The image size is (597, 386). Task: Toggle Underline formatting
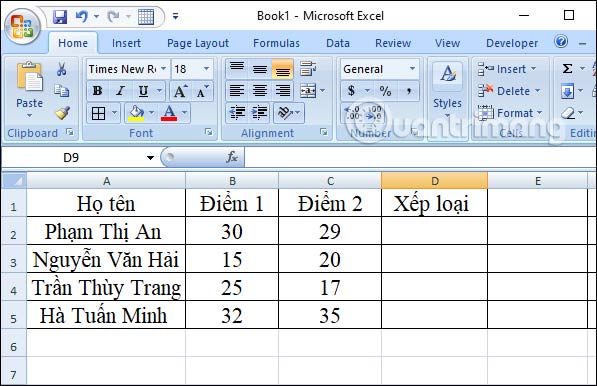coord(143,91)
